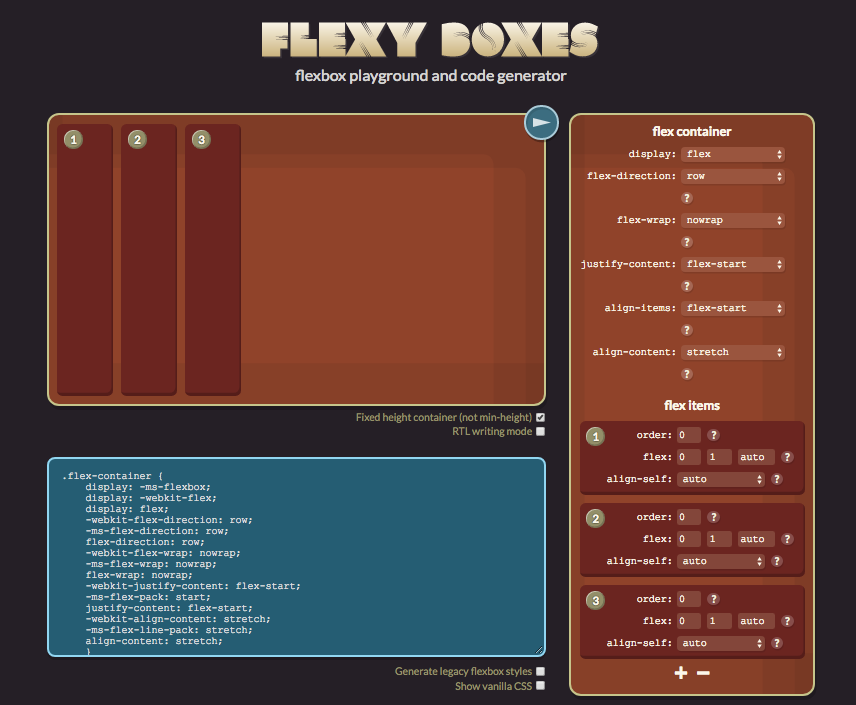Open flex help for flex item 3
856x705 pixels.
787,621
